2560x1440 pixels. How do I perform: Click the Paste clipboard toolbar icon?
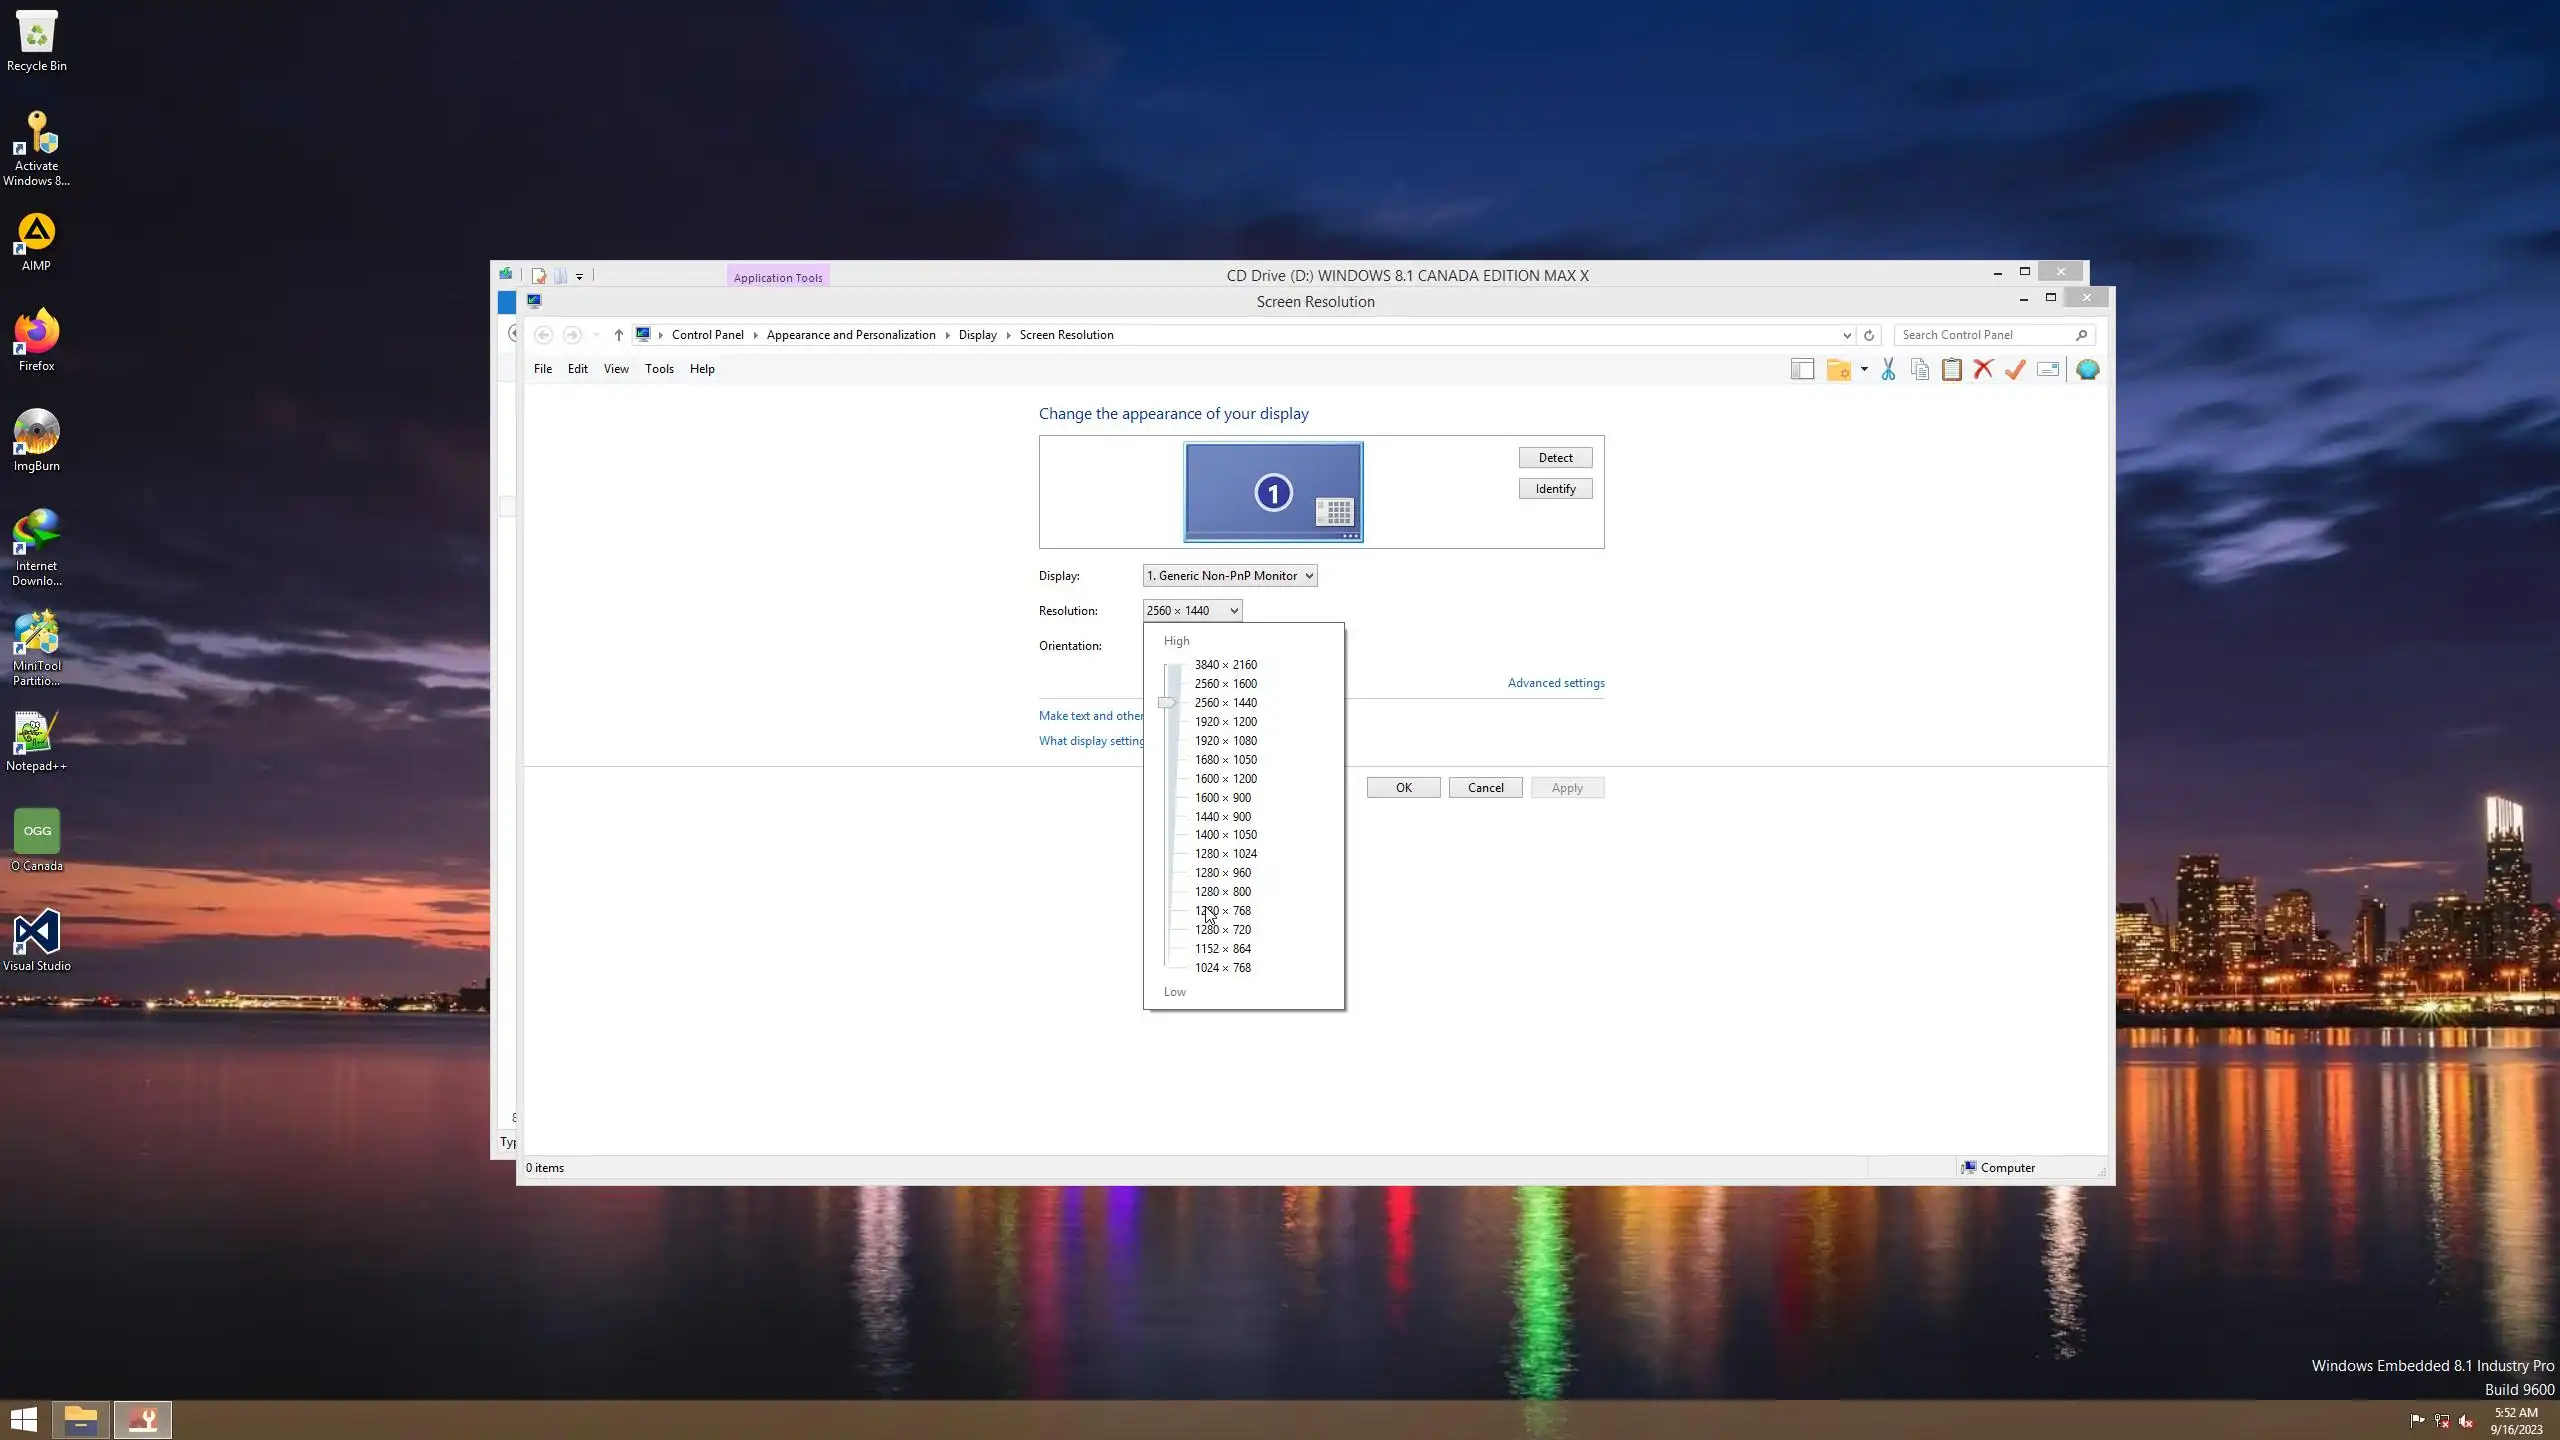(1951, 370)
